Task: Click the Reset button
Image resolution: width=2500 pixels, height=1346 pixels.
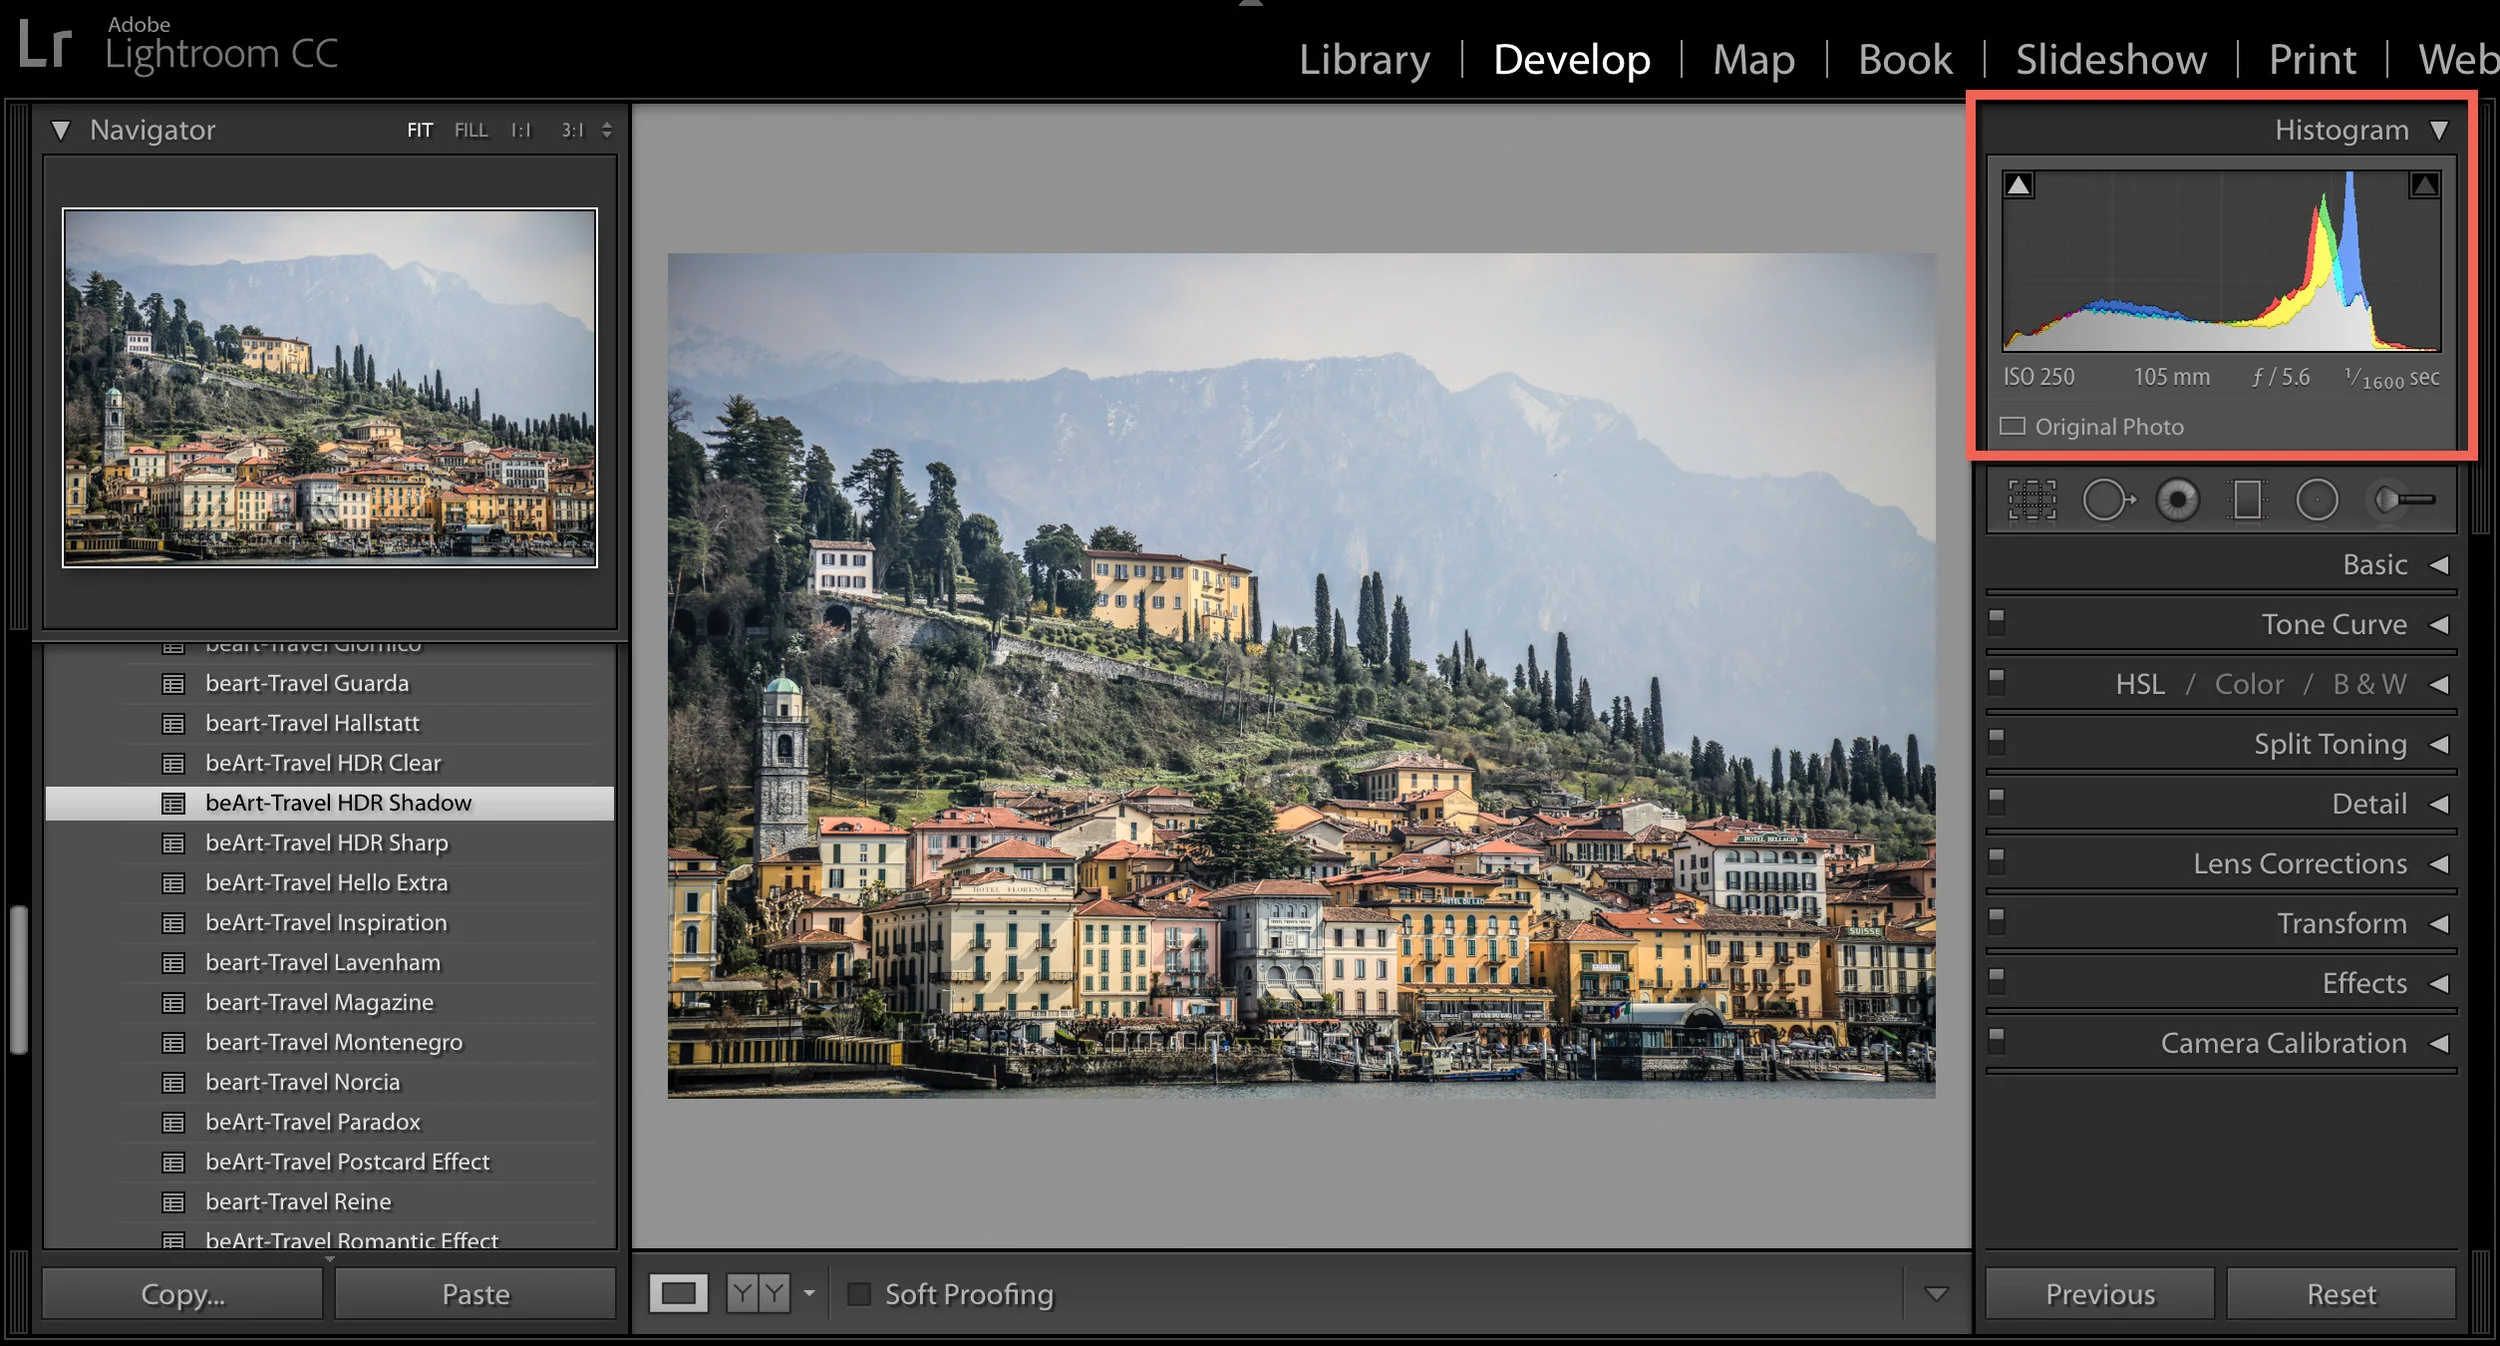Action: (x=2340, y=1294)
